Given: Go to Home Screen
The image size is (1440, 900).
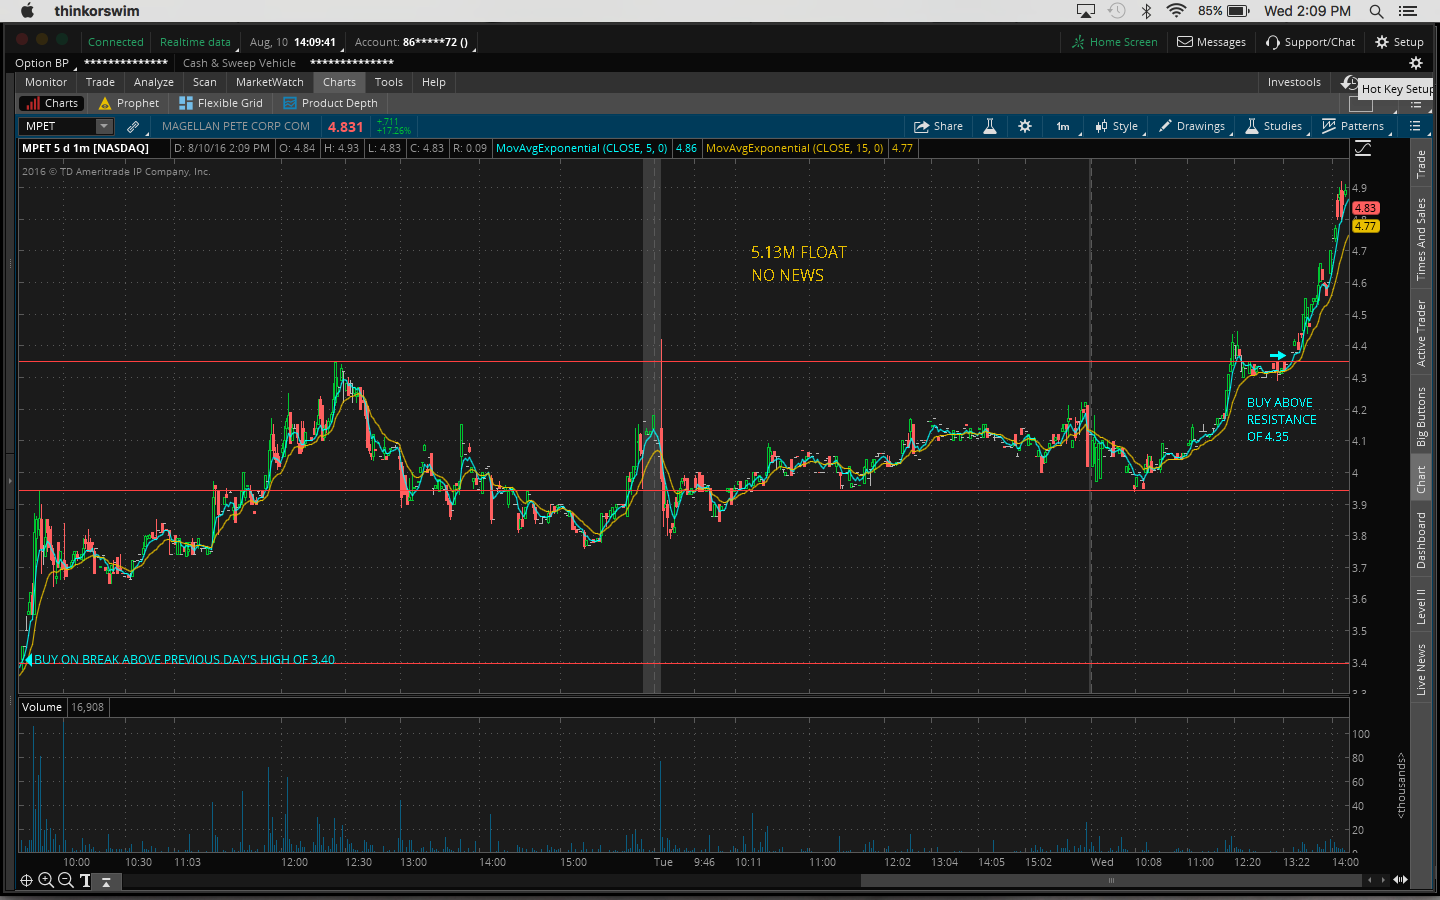Looking at the screenshot, I should (x=1114, y=42).
